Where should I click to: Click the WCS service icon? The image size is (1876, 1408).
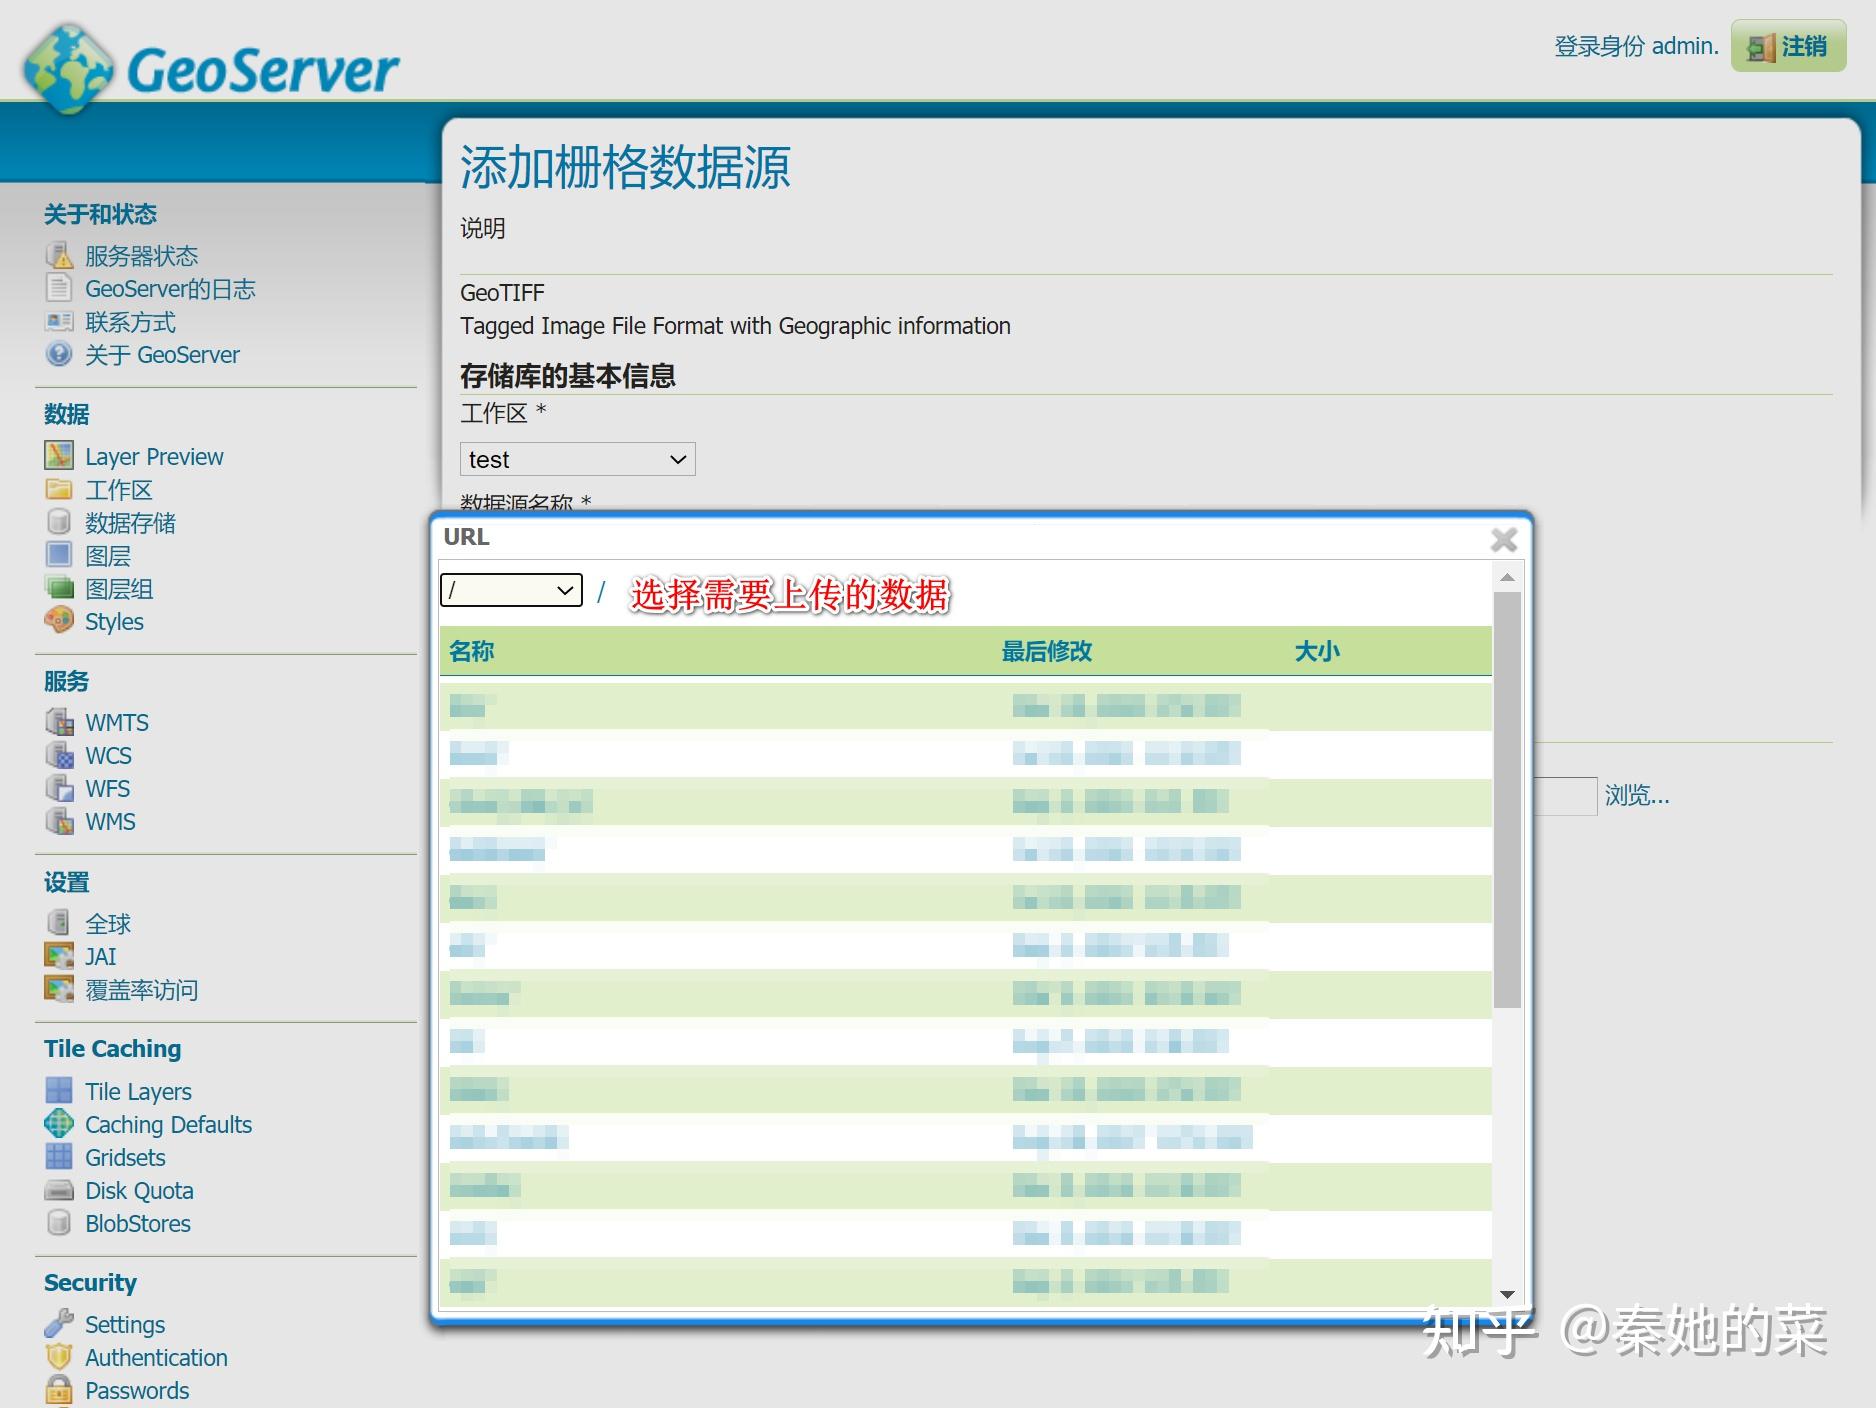(x=60, y=755)
